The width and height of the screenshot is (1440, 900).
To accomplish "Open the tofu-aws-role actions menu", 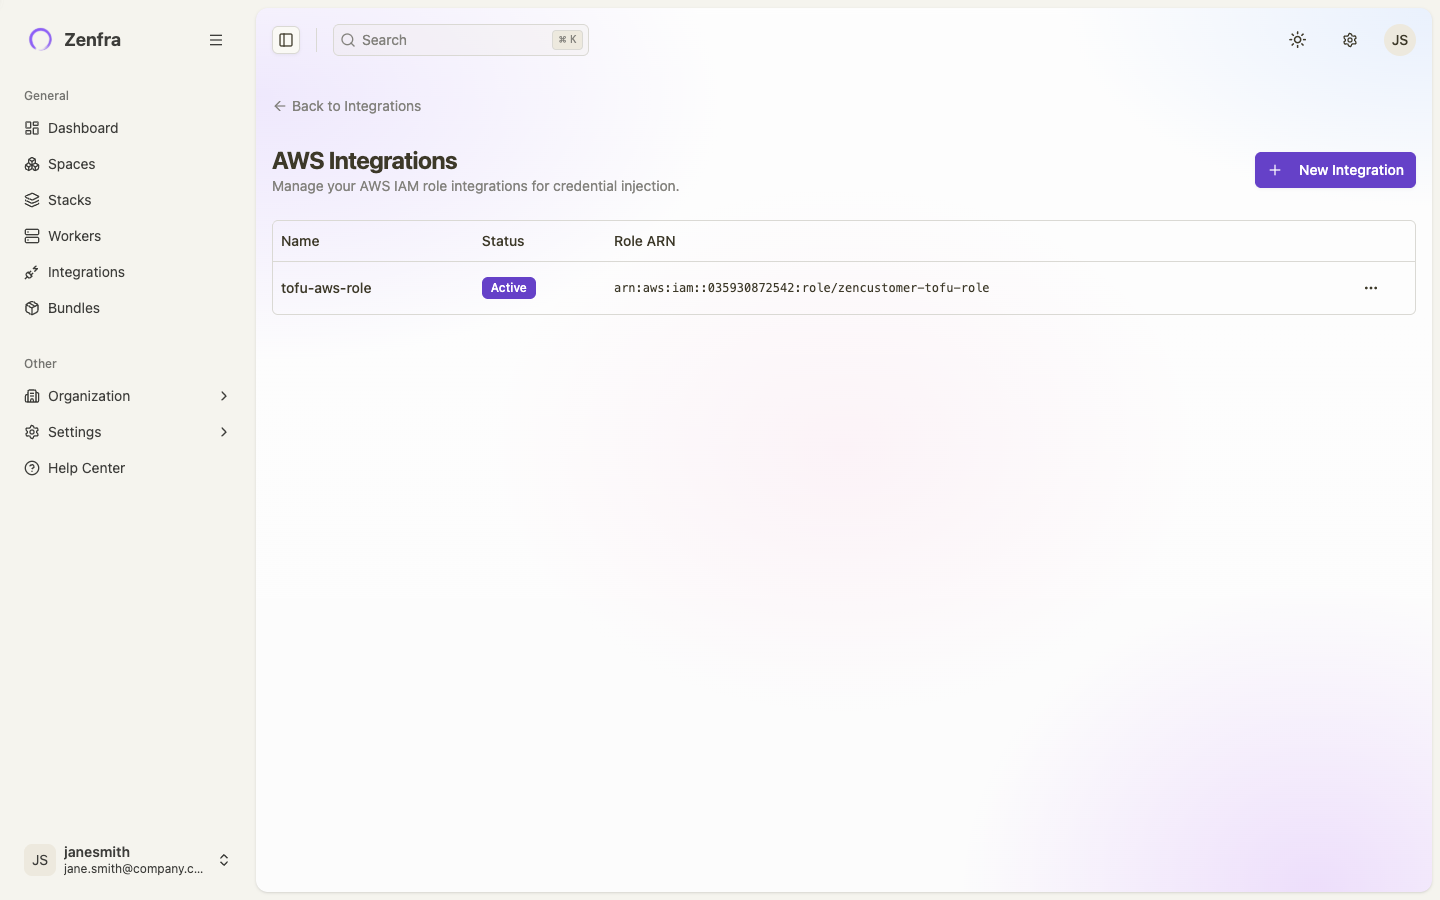I will 1370,288.
